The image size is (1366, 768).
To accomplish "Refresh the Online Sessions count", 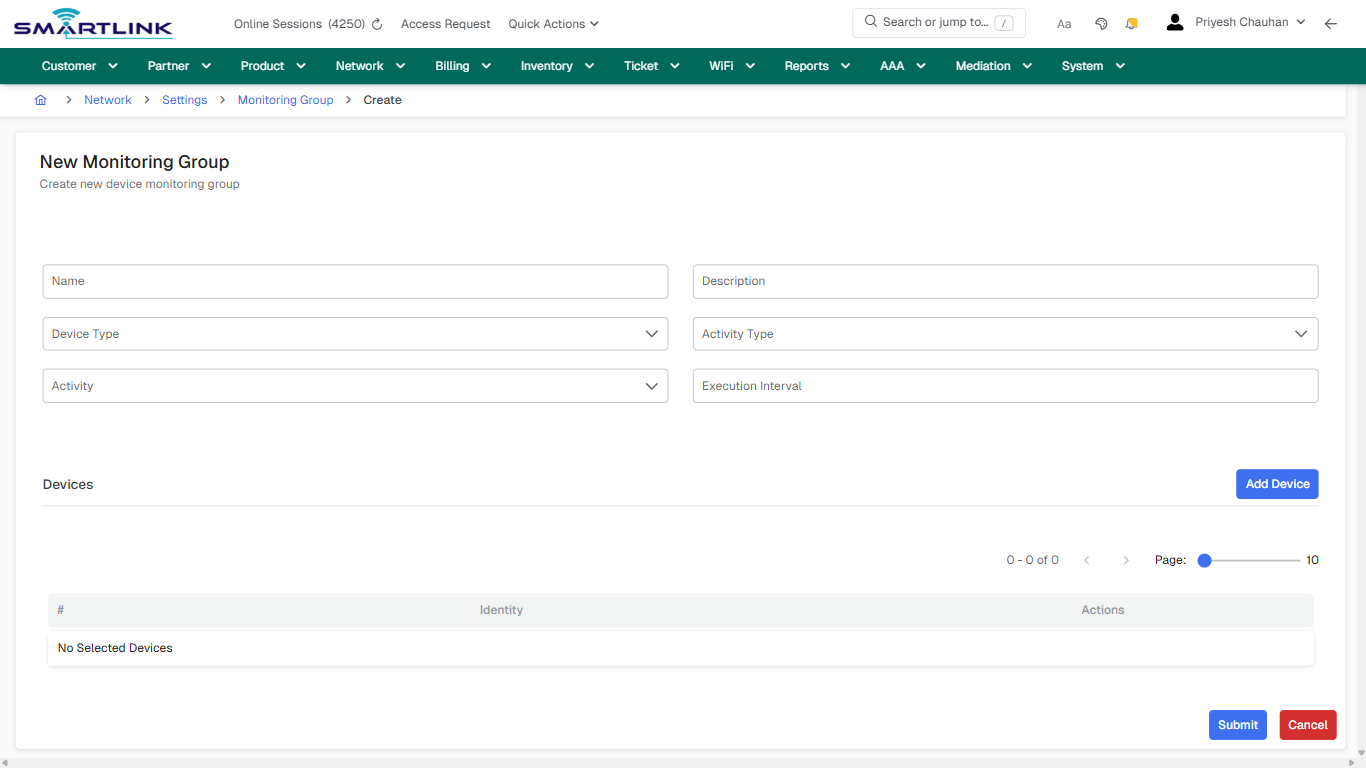I will 377,23.
